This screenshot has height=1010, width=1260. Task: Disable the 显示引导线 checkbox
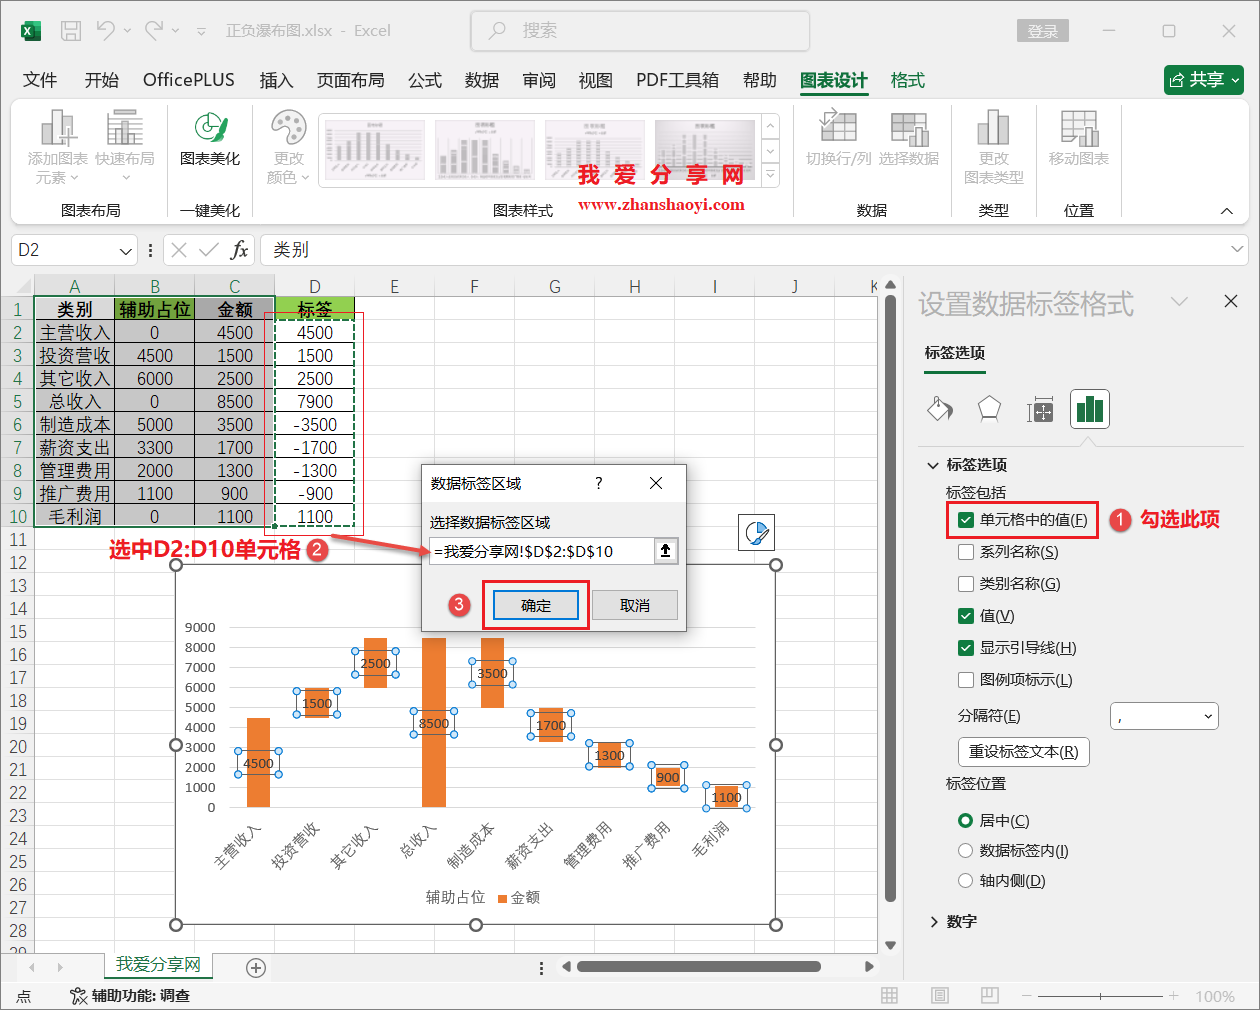(x=965, y=647)
